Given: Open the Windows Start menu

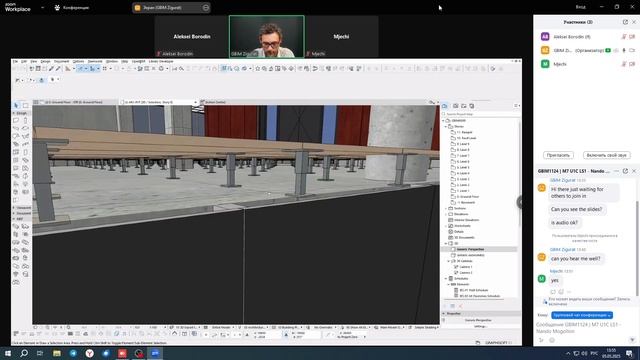Looking at the screenshot, I should pyautogui.click(x=8, y=353).
